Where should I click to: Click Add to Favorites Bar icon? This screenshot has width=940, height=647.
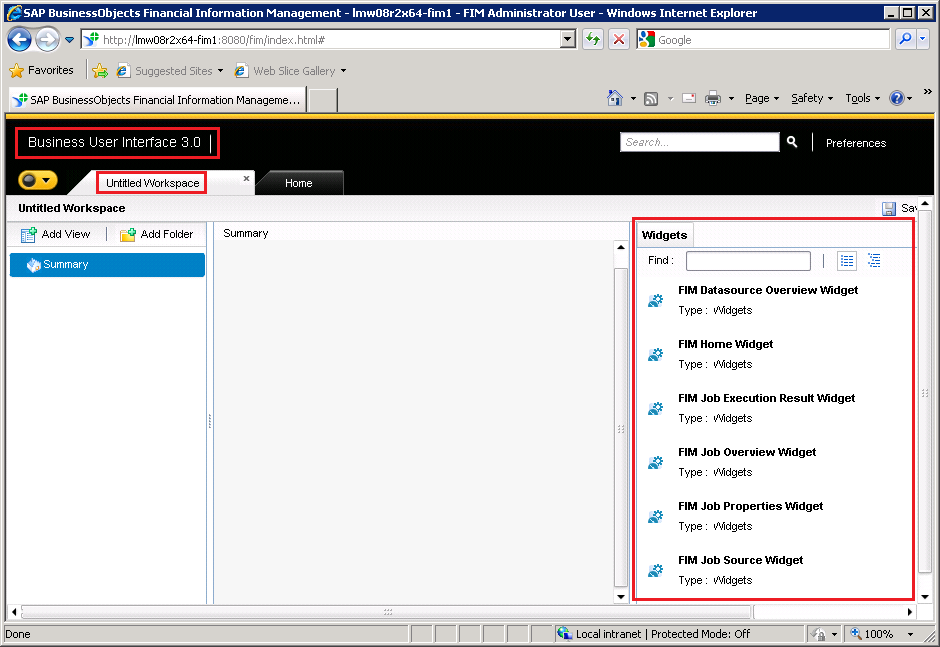100,71
